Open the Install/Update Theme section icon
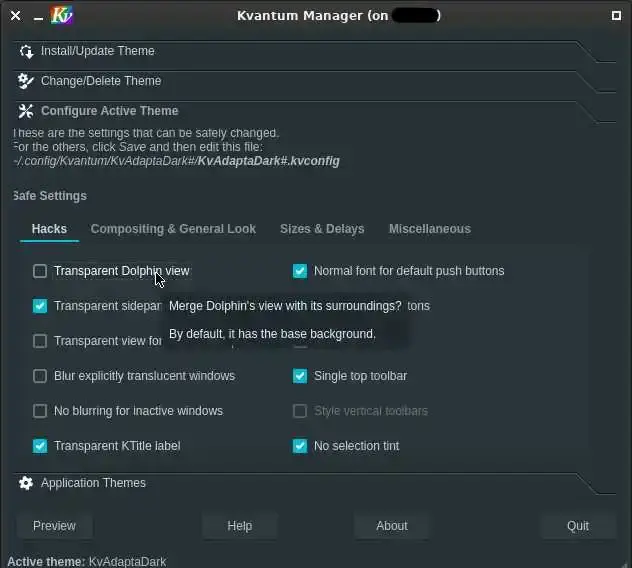The width and height of the screenshot is (632, 568). tap(26, 51)
